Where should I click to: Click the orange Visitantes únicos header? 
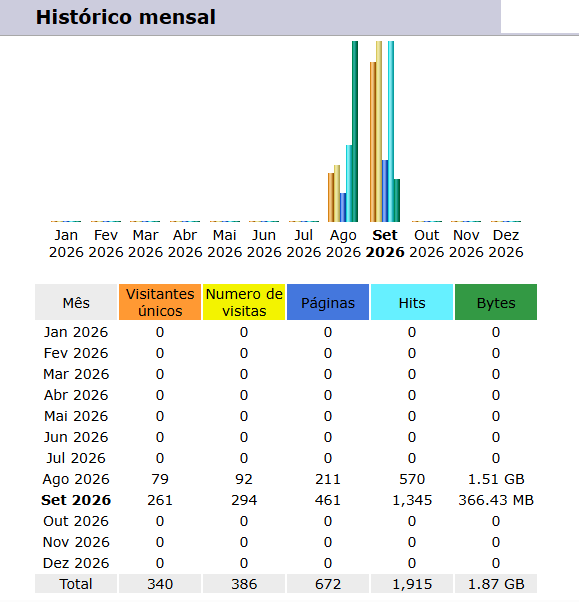[x=160, y=302]
